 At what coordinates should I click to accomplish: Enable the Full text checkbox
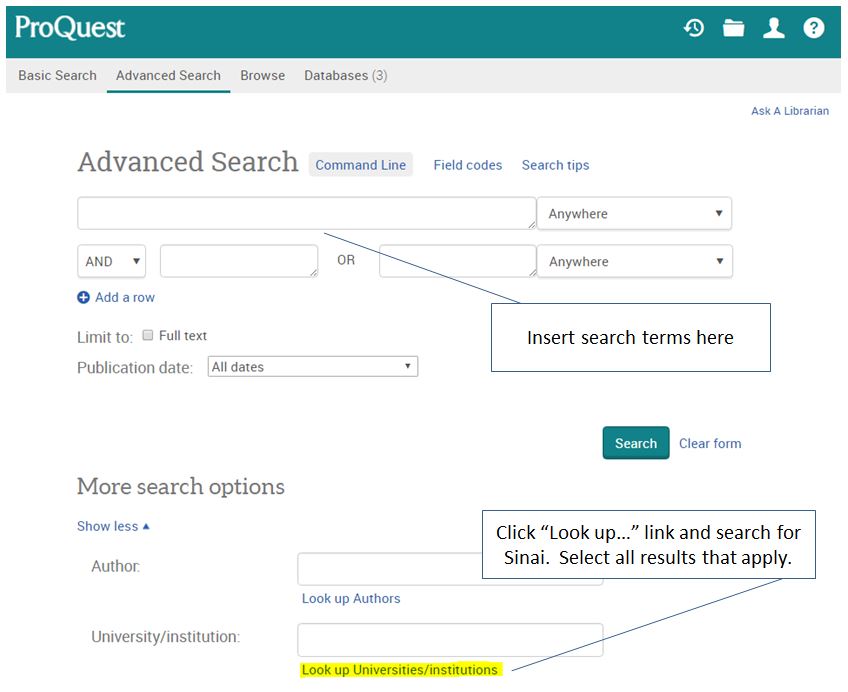[x=148, y=335]
